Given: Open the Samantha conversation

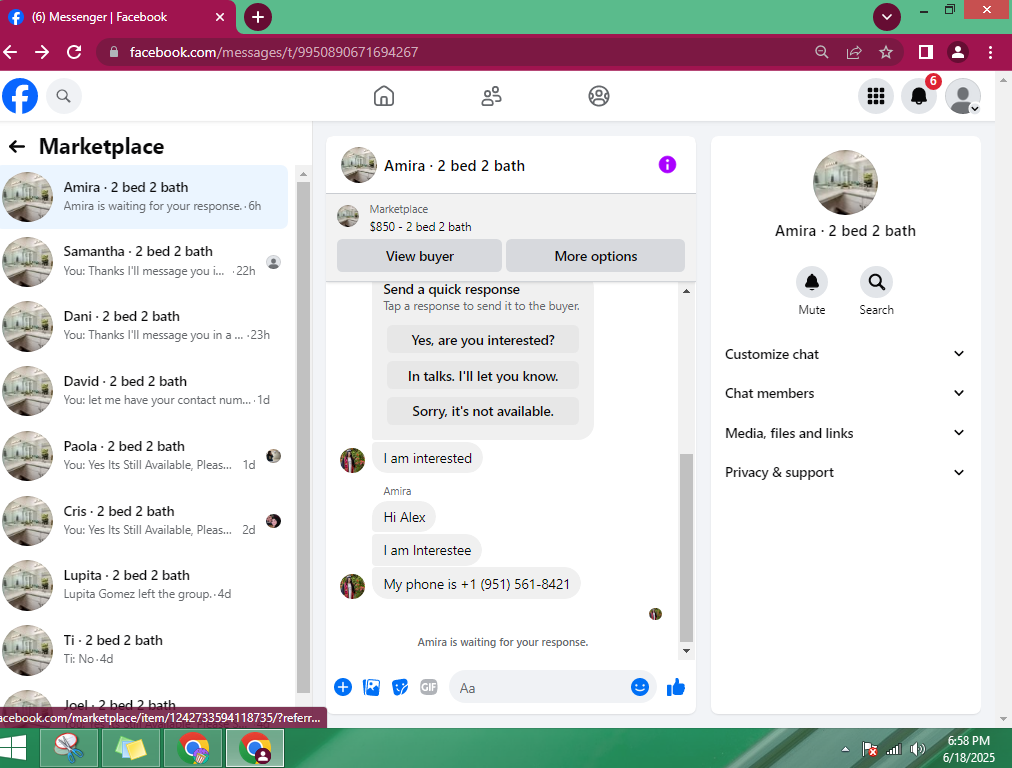Looking at the screenshot, I should point(145,261).
